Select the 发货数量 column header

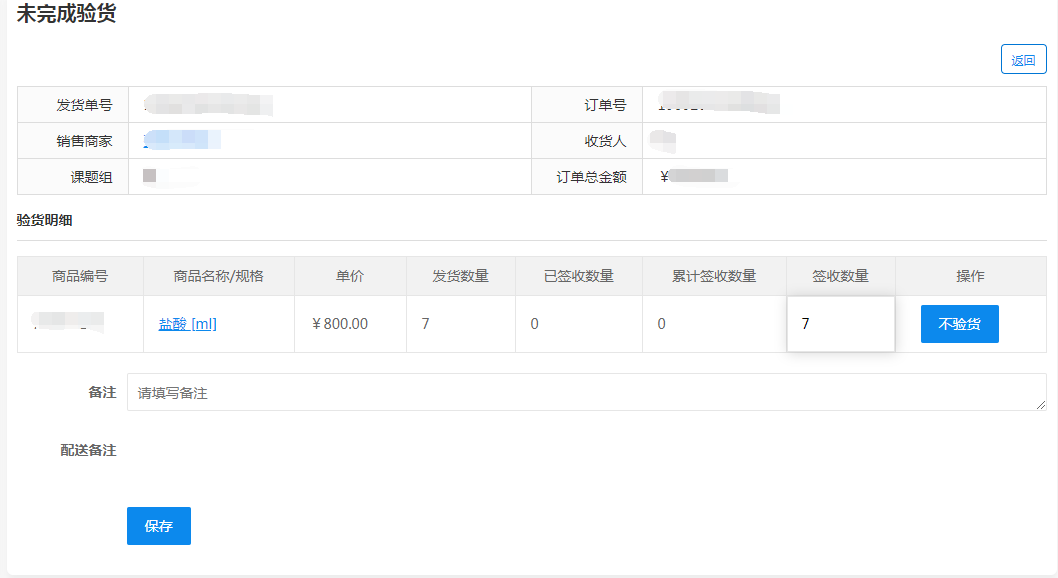coord(460,276)
